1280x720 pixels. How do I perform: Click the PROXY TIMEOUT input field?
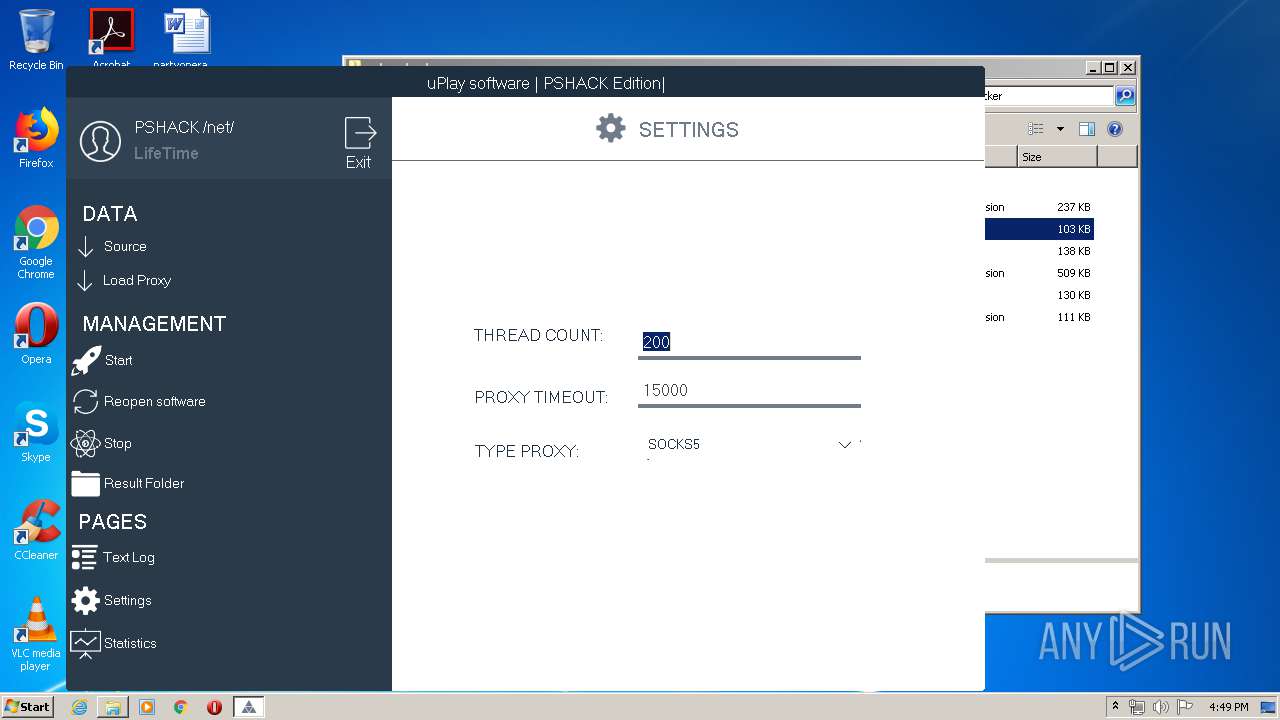749,391
